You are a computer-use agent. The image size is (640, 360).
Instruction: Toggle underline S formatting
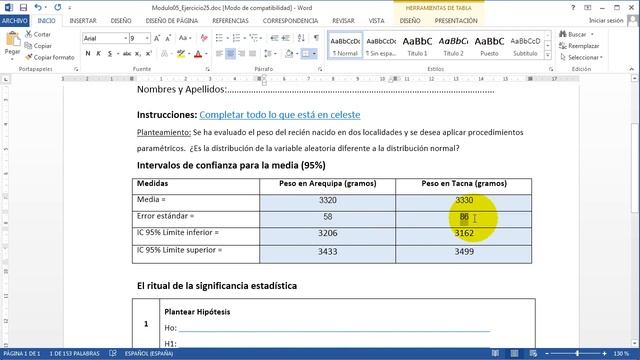coord(109,53)
